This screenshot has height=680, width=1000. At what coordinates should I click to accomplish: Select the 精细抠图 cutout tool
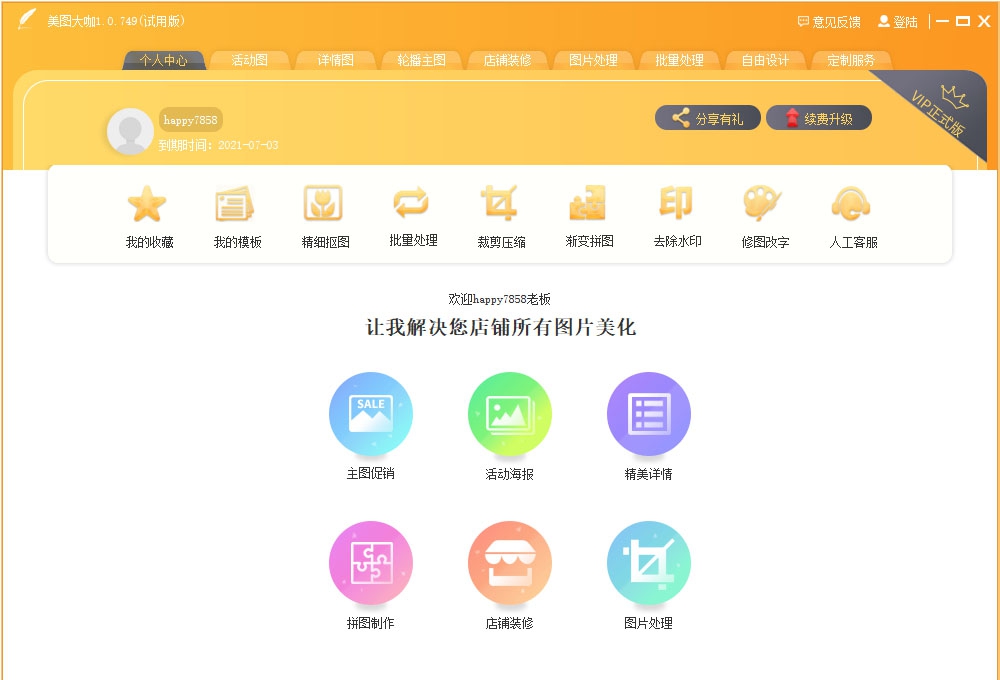(324, 215)
